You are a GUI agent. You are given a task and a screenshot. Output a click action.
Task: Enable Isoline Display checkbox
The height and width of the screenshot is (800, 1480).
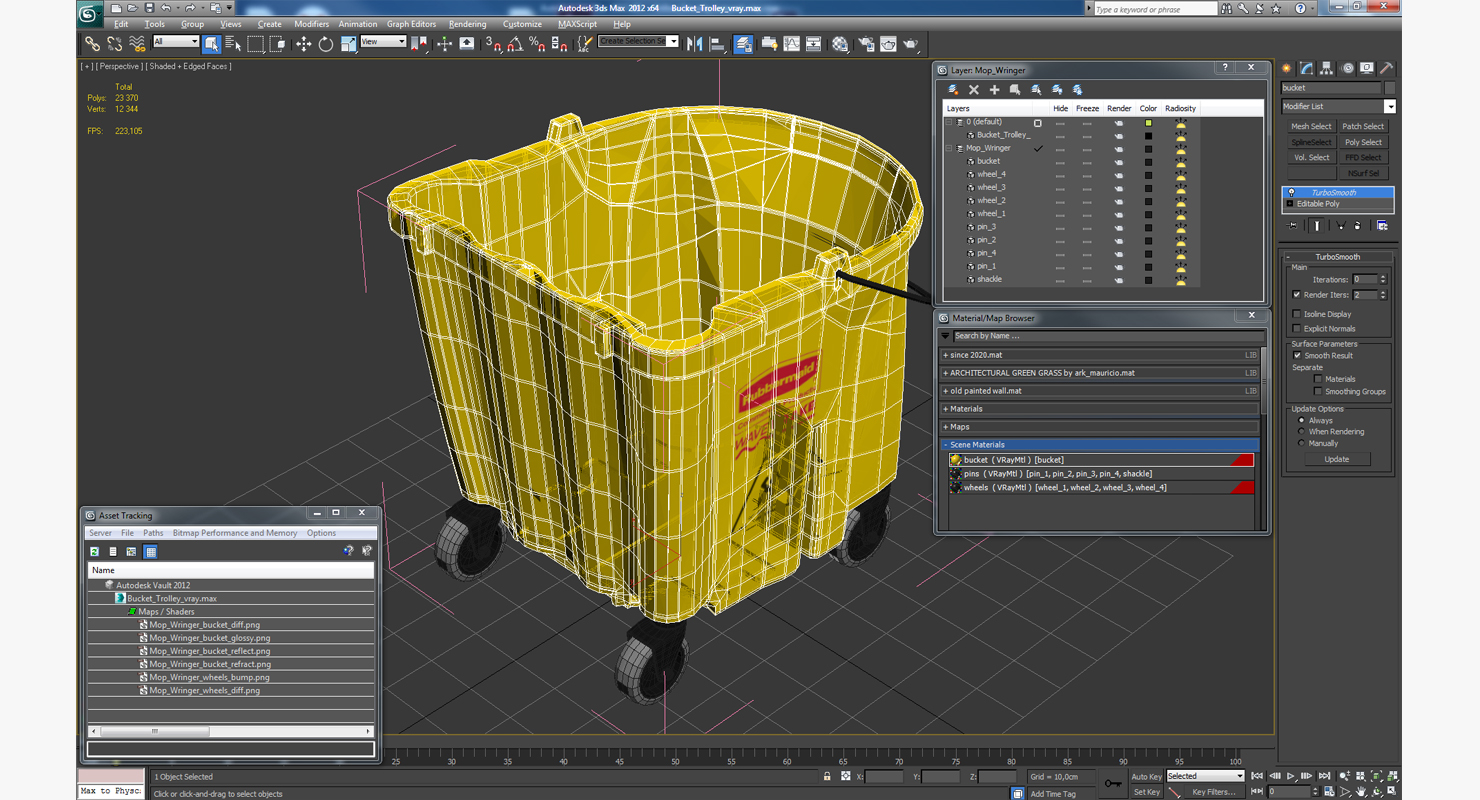1297,314
